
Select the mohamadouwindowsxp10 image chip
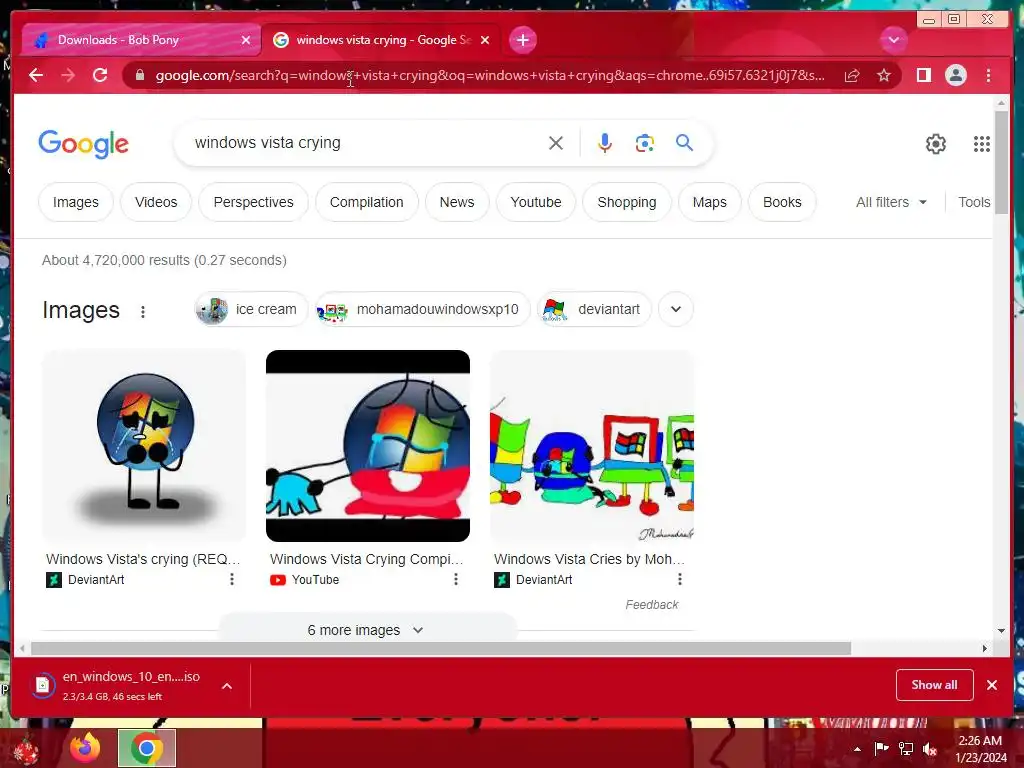[x=422, y=310]
